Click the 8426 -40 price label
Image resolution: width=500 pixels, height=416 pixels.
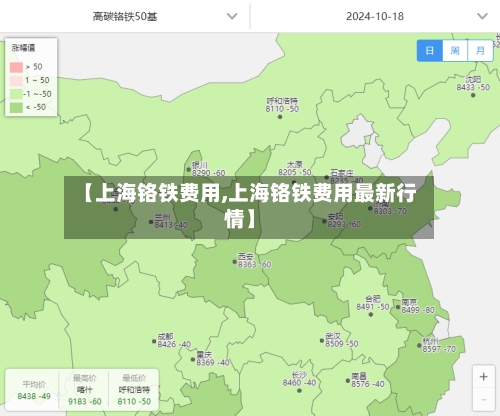(x=174, y=344)
